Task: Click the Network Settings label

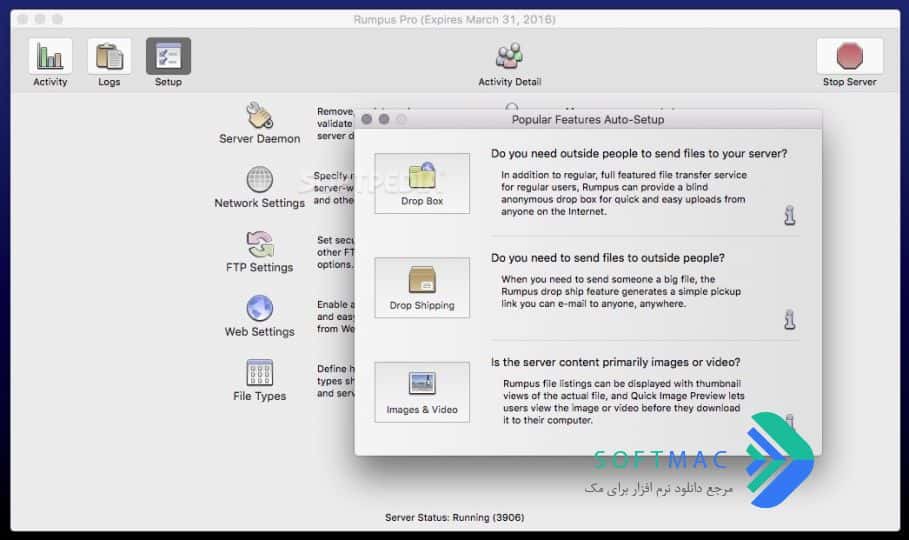Action: point(260,203)
